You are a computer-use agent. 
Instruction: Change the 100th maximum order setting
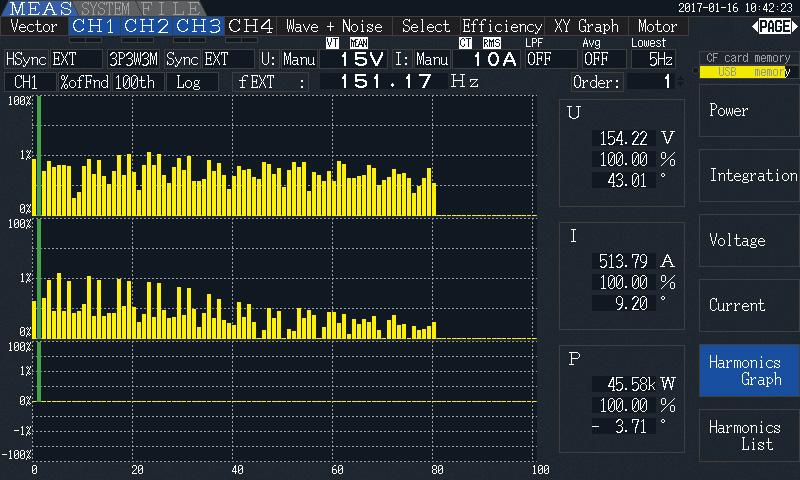pyautogui.click(x=138, y=82)
